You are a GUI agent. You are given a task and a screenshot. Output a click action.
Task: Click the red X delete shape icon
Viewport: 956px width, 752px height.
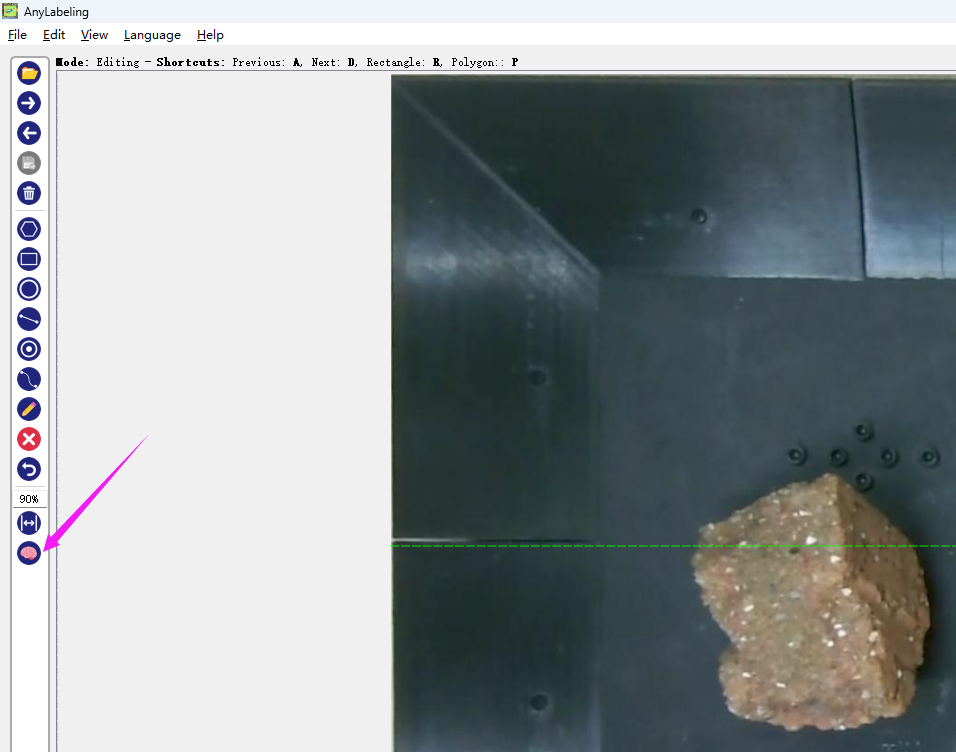coord(29,439)
